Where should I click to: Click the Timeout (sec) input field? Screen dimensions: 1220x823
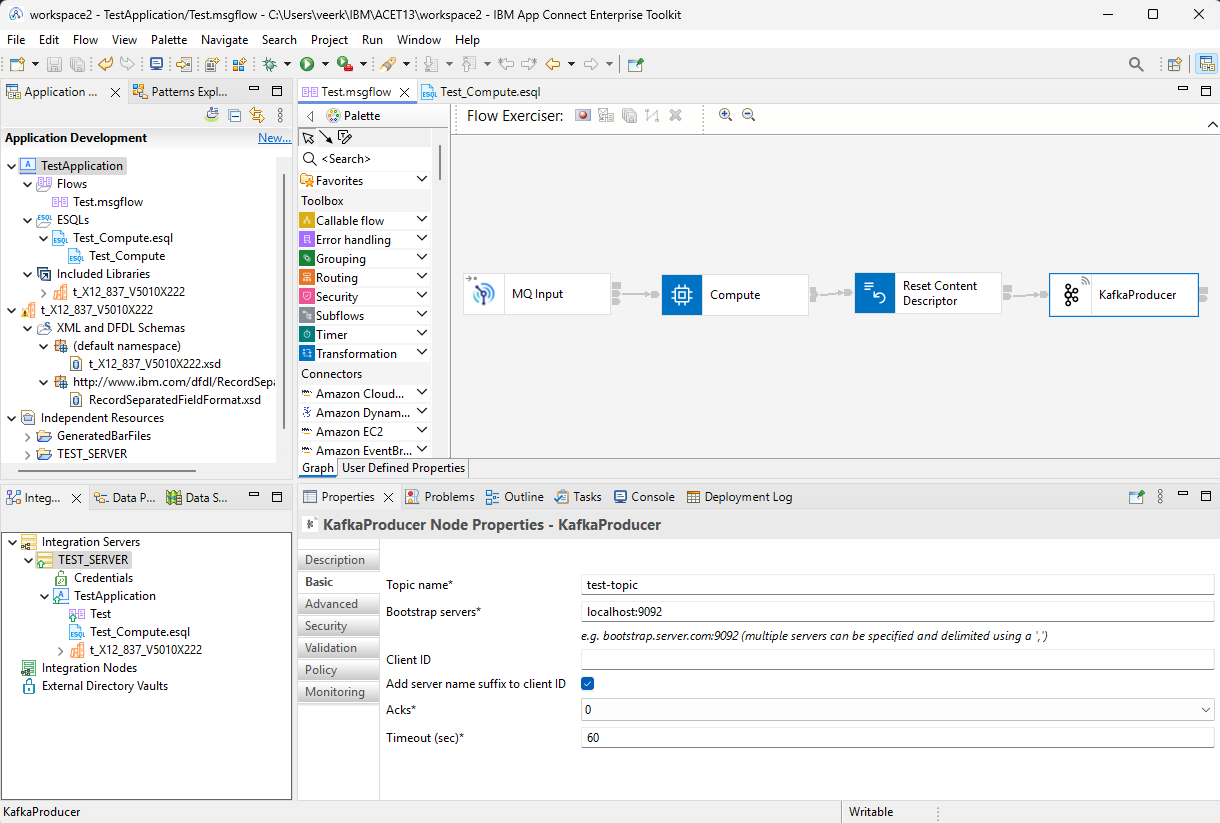[897, 738]
